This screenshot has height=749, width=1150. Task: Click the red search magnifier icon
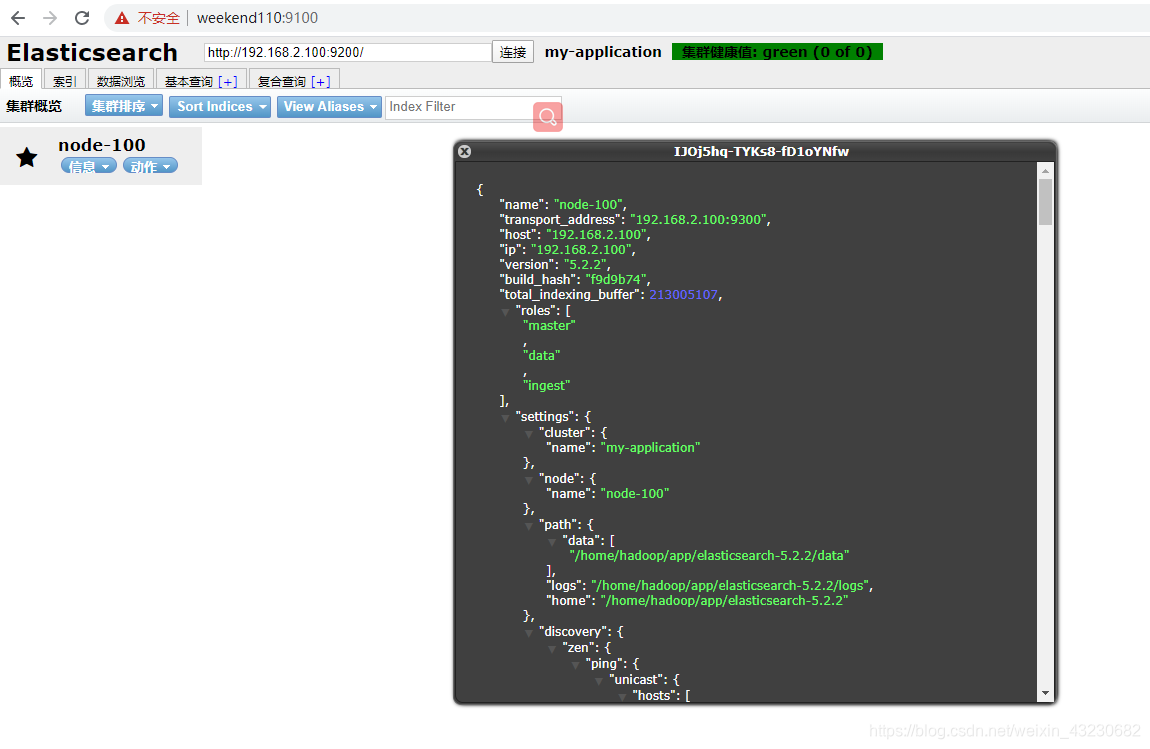point(548,117)
